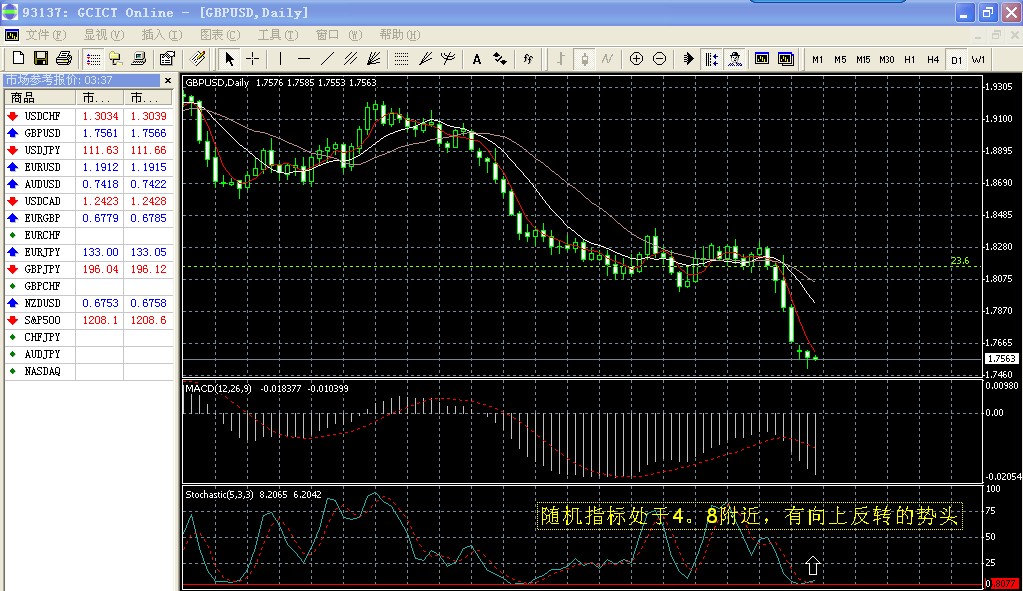Select the USDJPY symbol row
The image size is (1023, 591).
89,150
